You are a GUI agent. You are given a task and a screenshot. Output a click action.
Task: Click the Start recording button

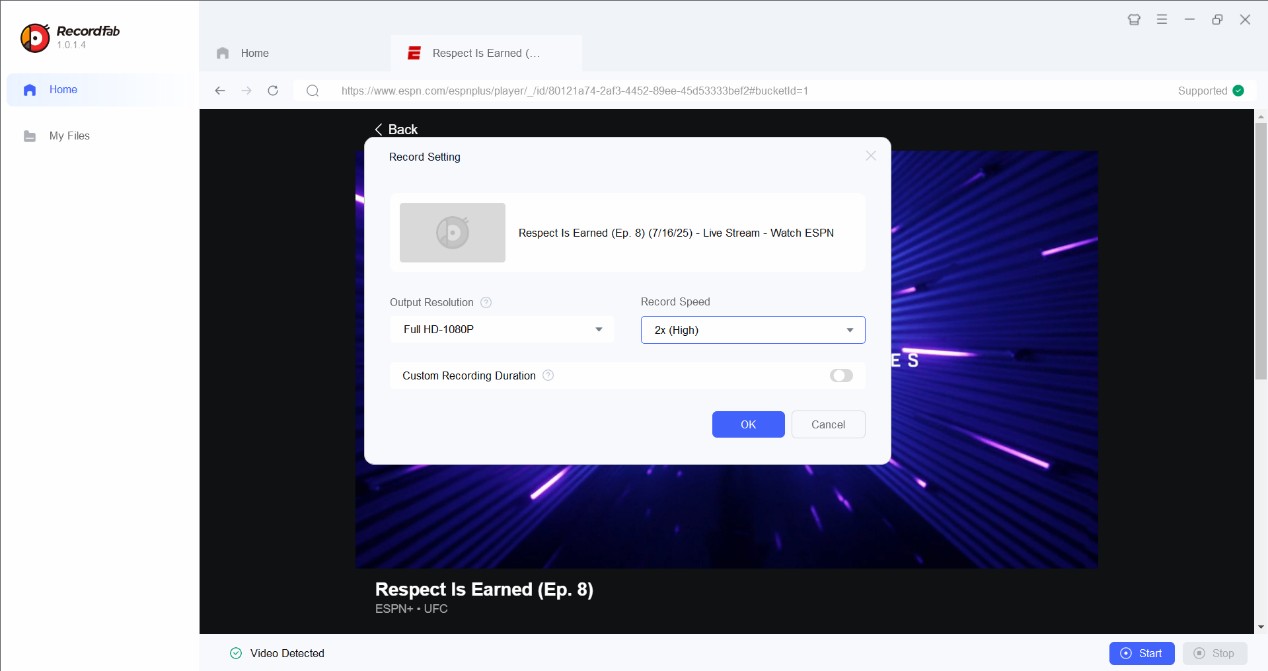tap(1142, 653)
